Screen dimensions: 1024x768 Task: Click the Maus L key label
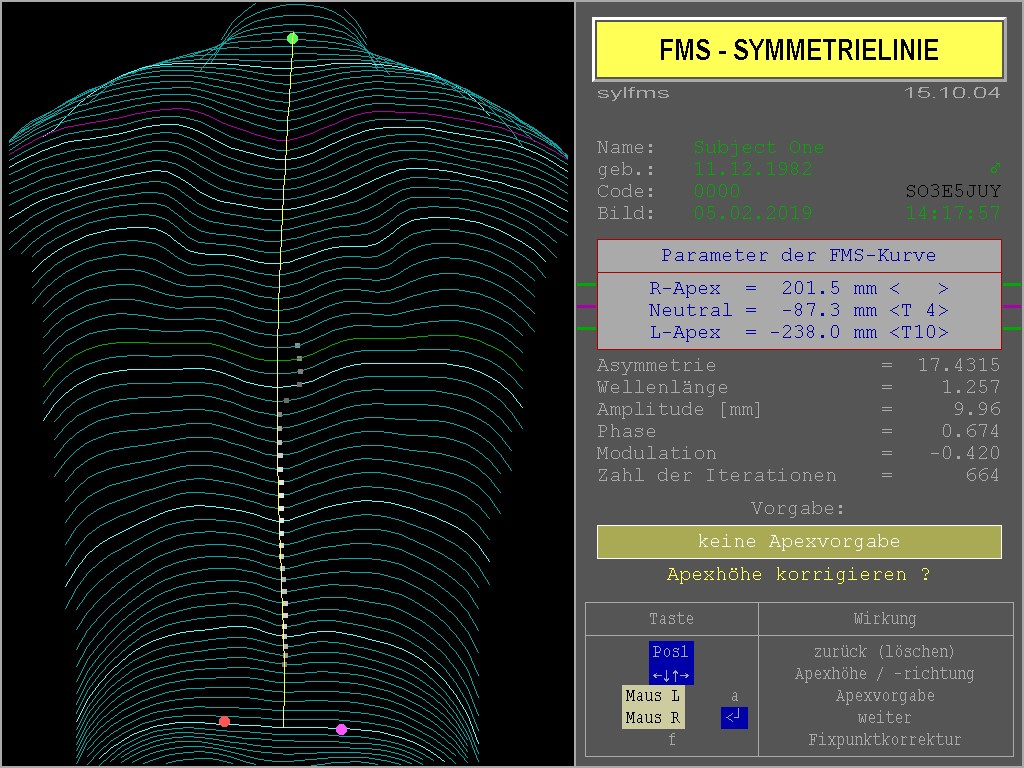[x=652, y=696]
